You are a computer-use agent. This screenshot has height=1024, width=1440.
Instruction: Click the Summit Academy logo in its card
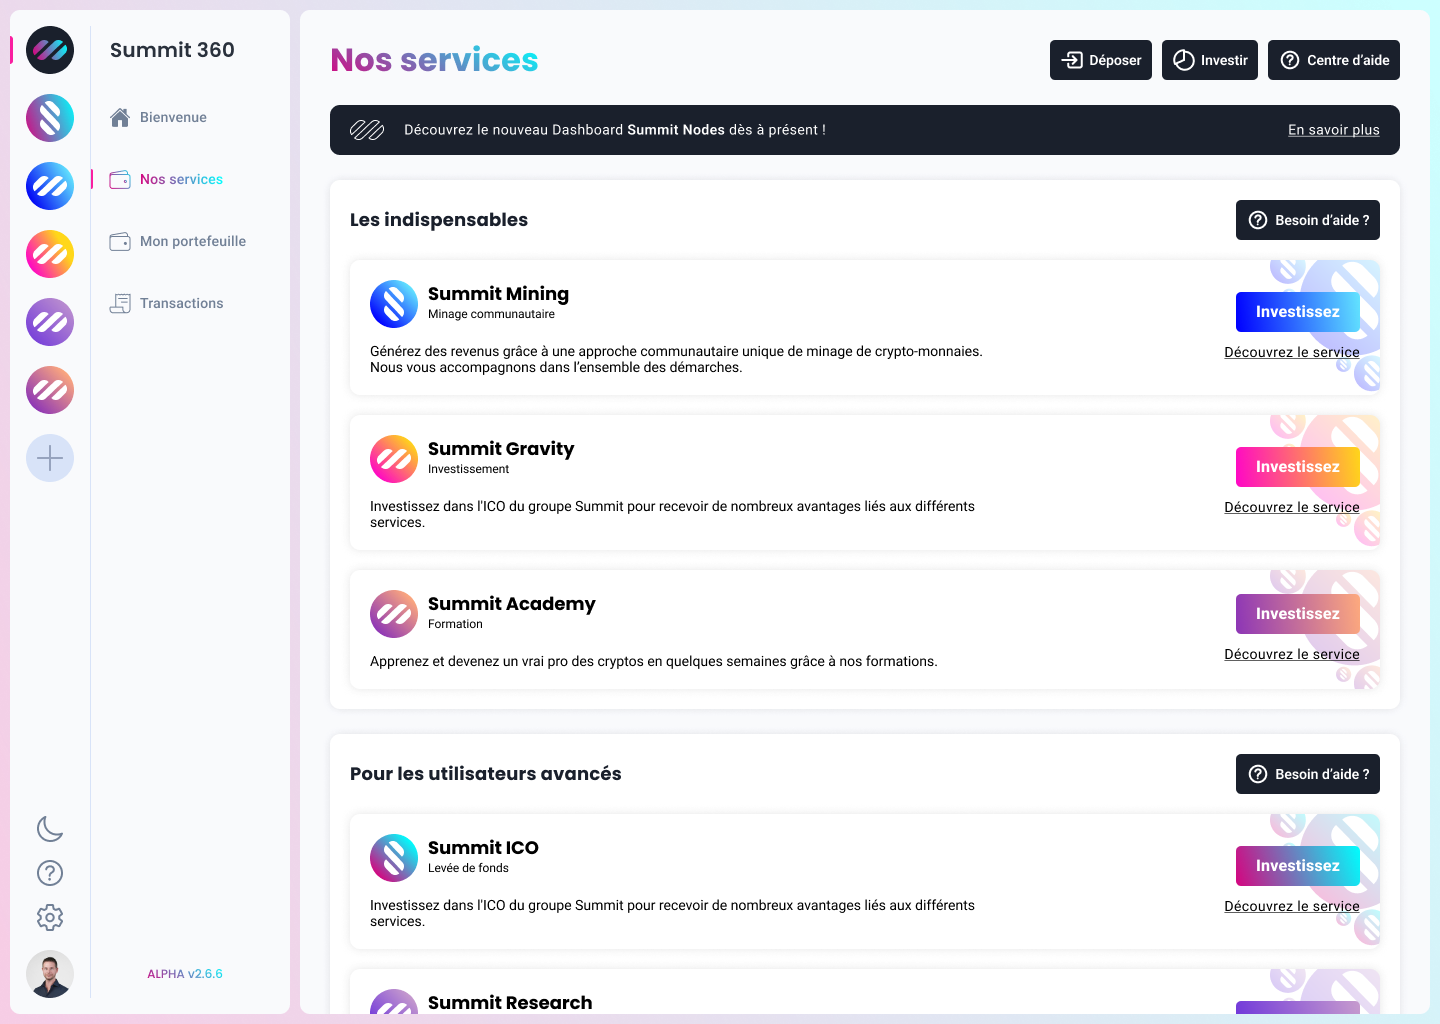(x=394, y=614)
